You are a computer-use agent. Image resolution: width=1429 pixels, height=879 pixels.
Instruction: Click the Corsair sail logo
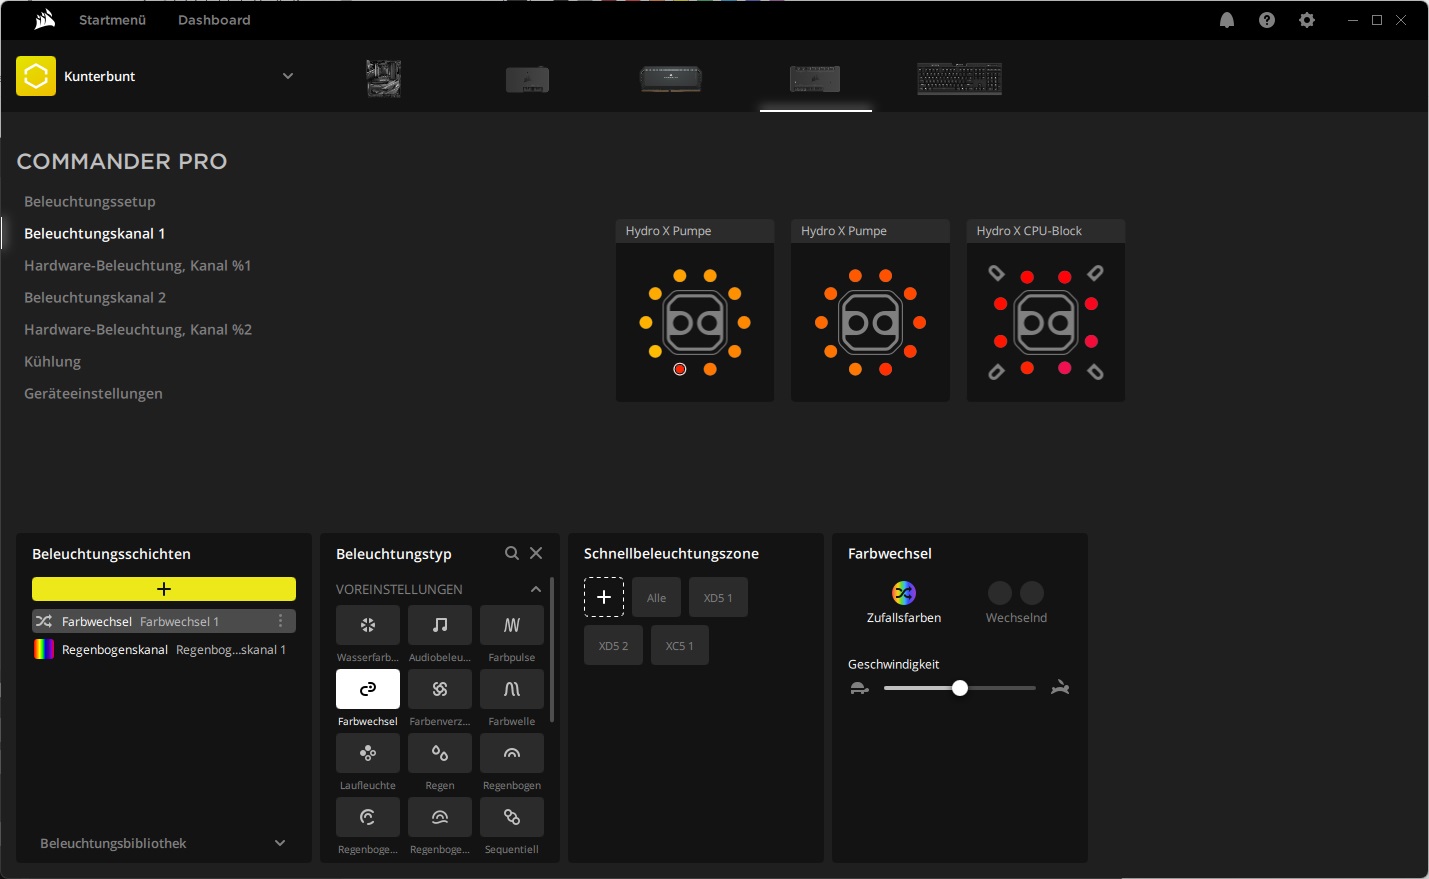pyautogui.click(x=44, y=20)
